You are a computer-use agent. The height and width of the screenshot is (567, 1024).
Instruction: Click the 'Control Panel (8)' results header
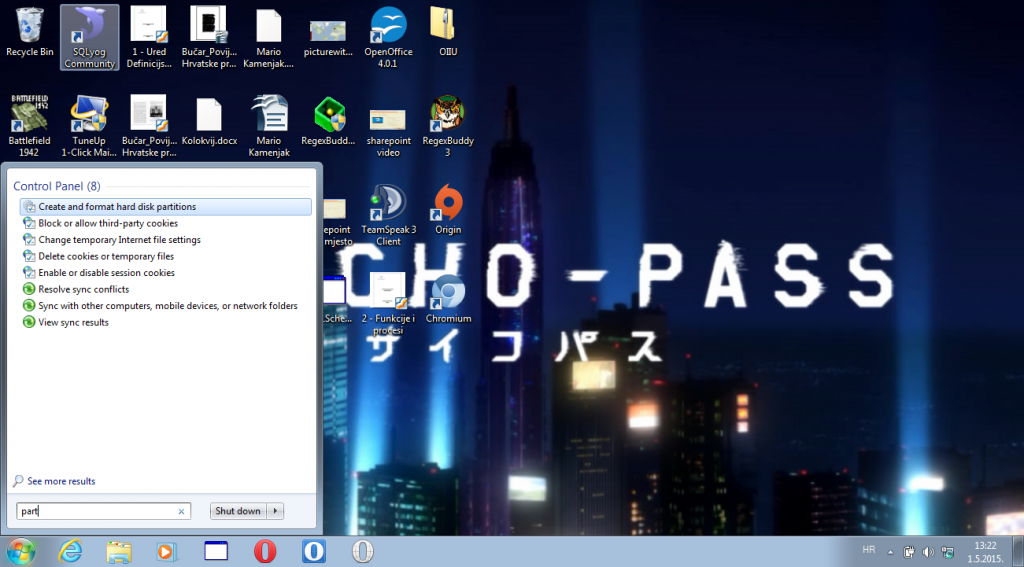(x=57, y=186)
